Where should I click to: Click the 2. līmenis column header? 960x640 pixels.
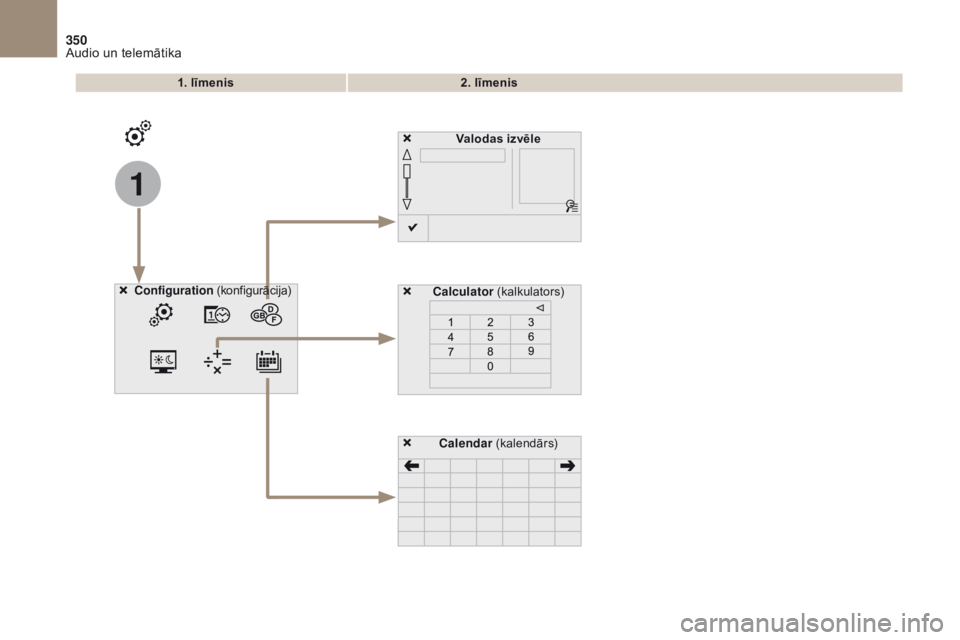(625, 83)
